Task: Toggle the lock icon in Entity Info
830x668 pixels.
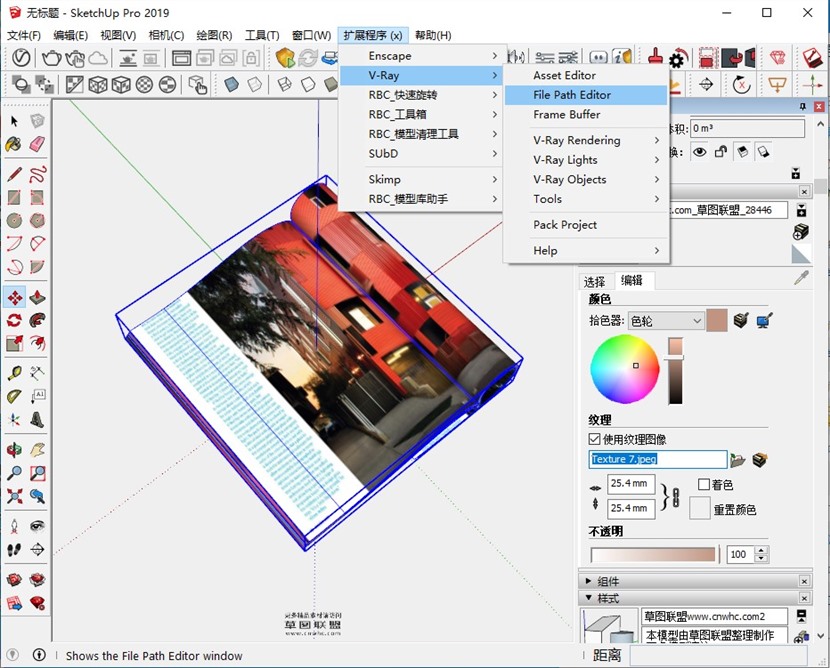Action: 720,152
